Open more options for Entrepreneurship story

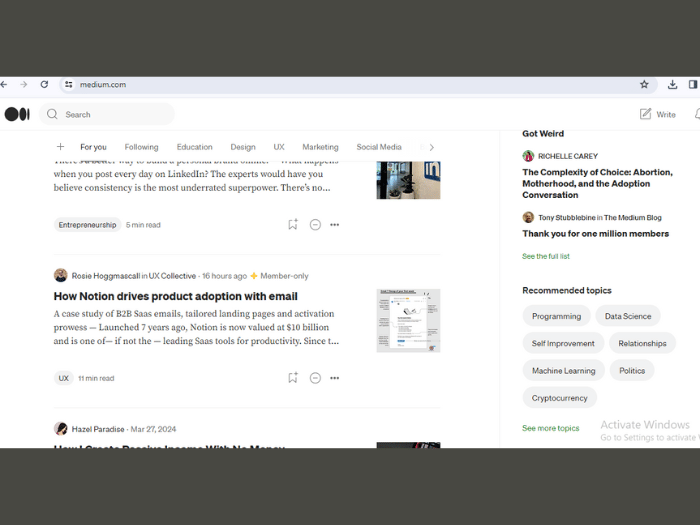pyautogui.click(x=334, y=225)
